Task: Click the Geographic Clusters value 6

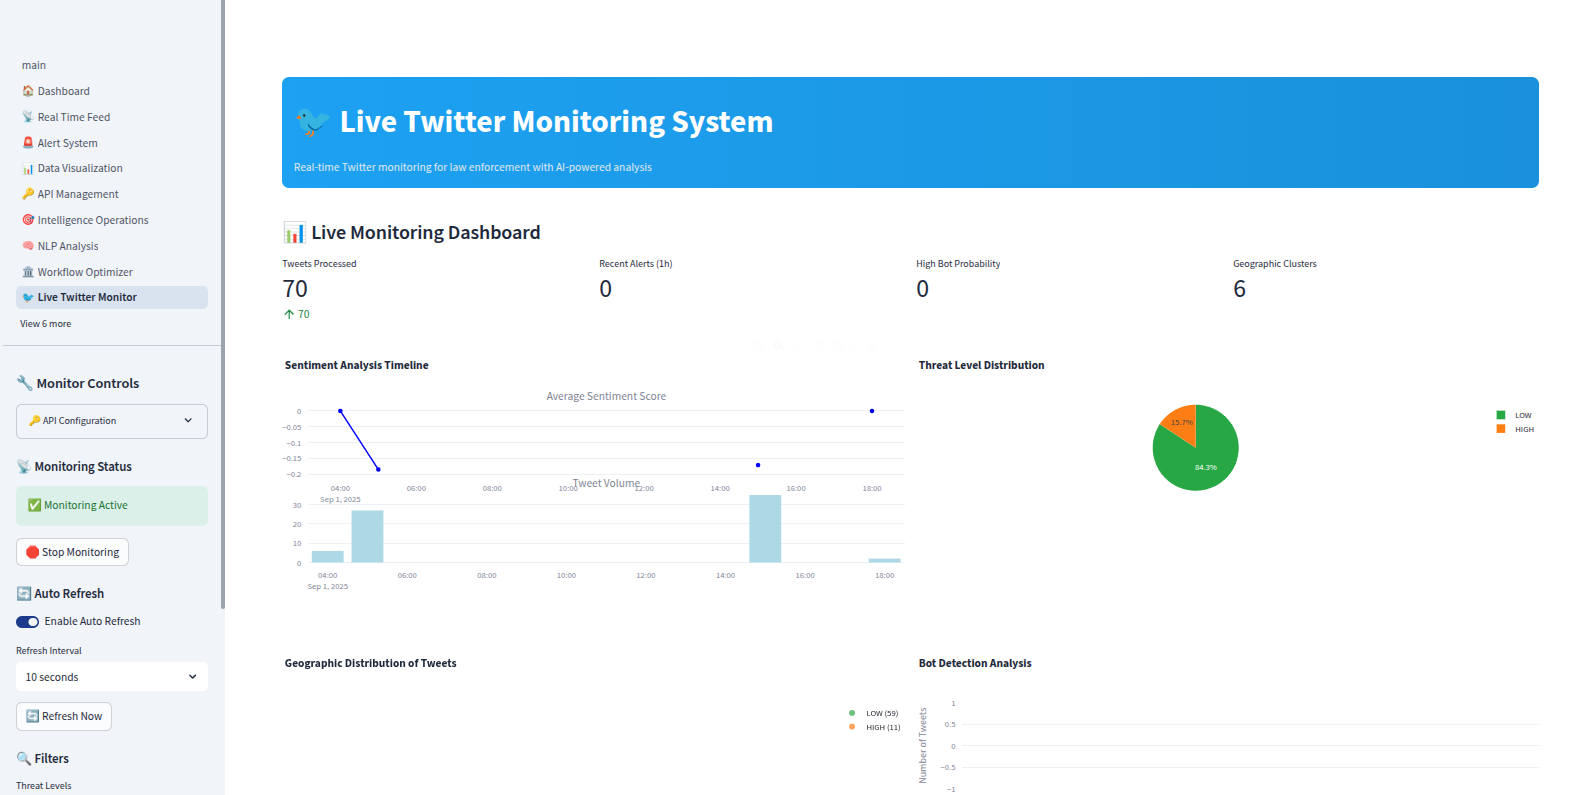Action: tap(1240, 289)
